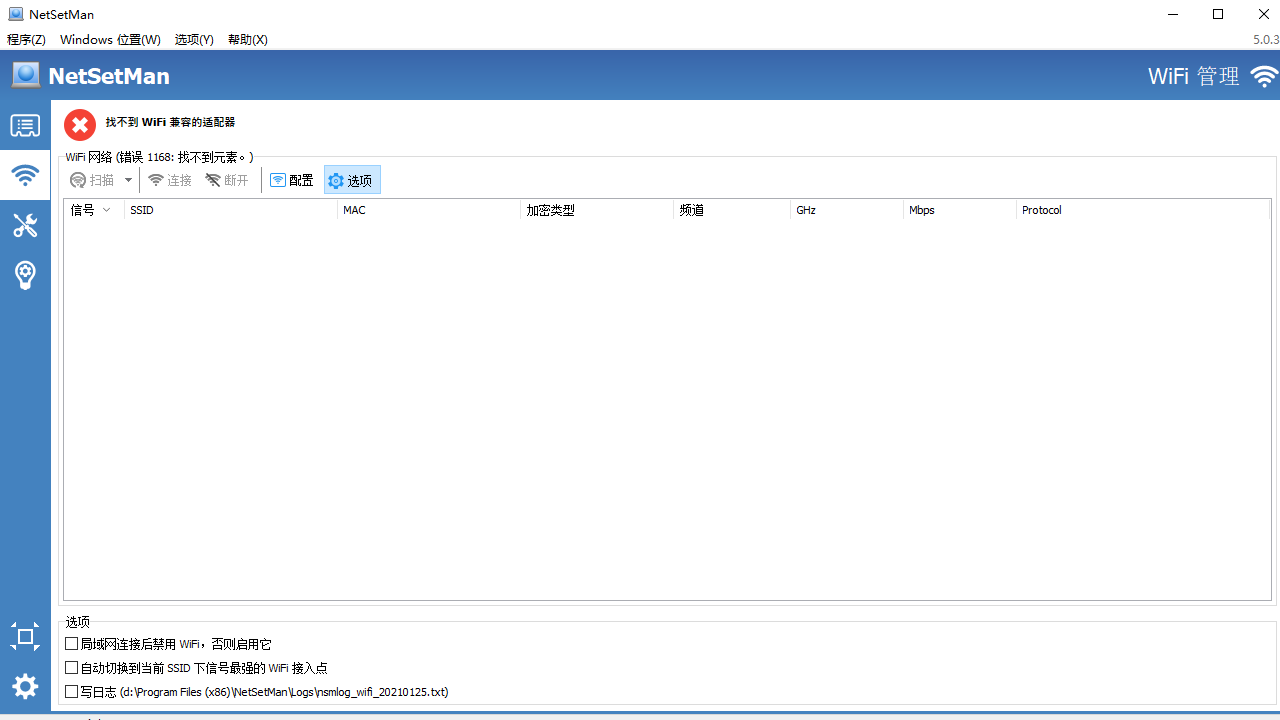Select the 断开 disconnect toolbar item

(226, 180)
